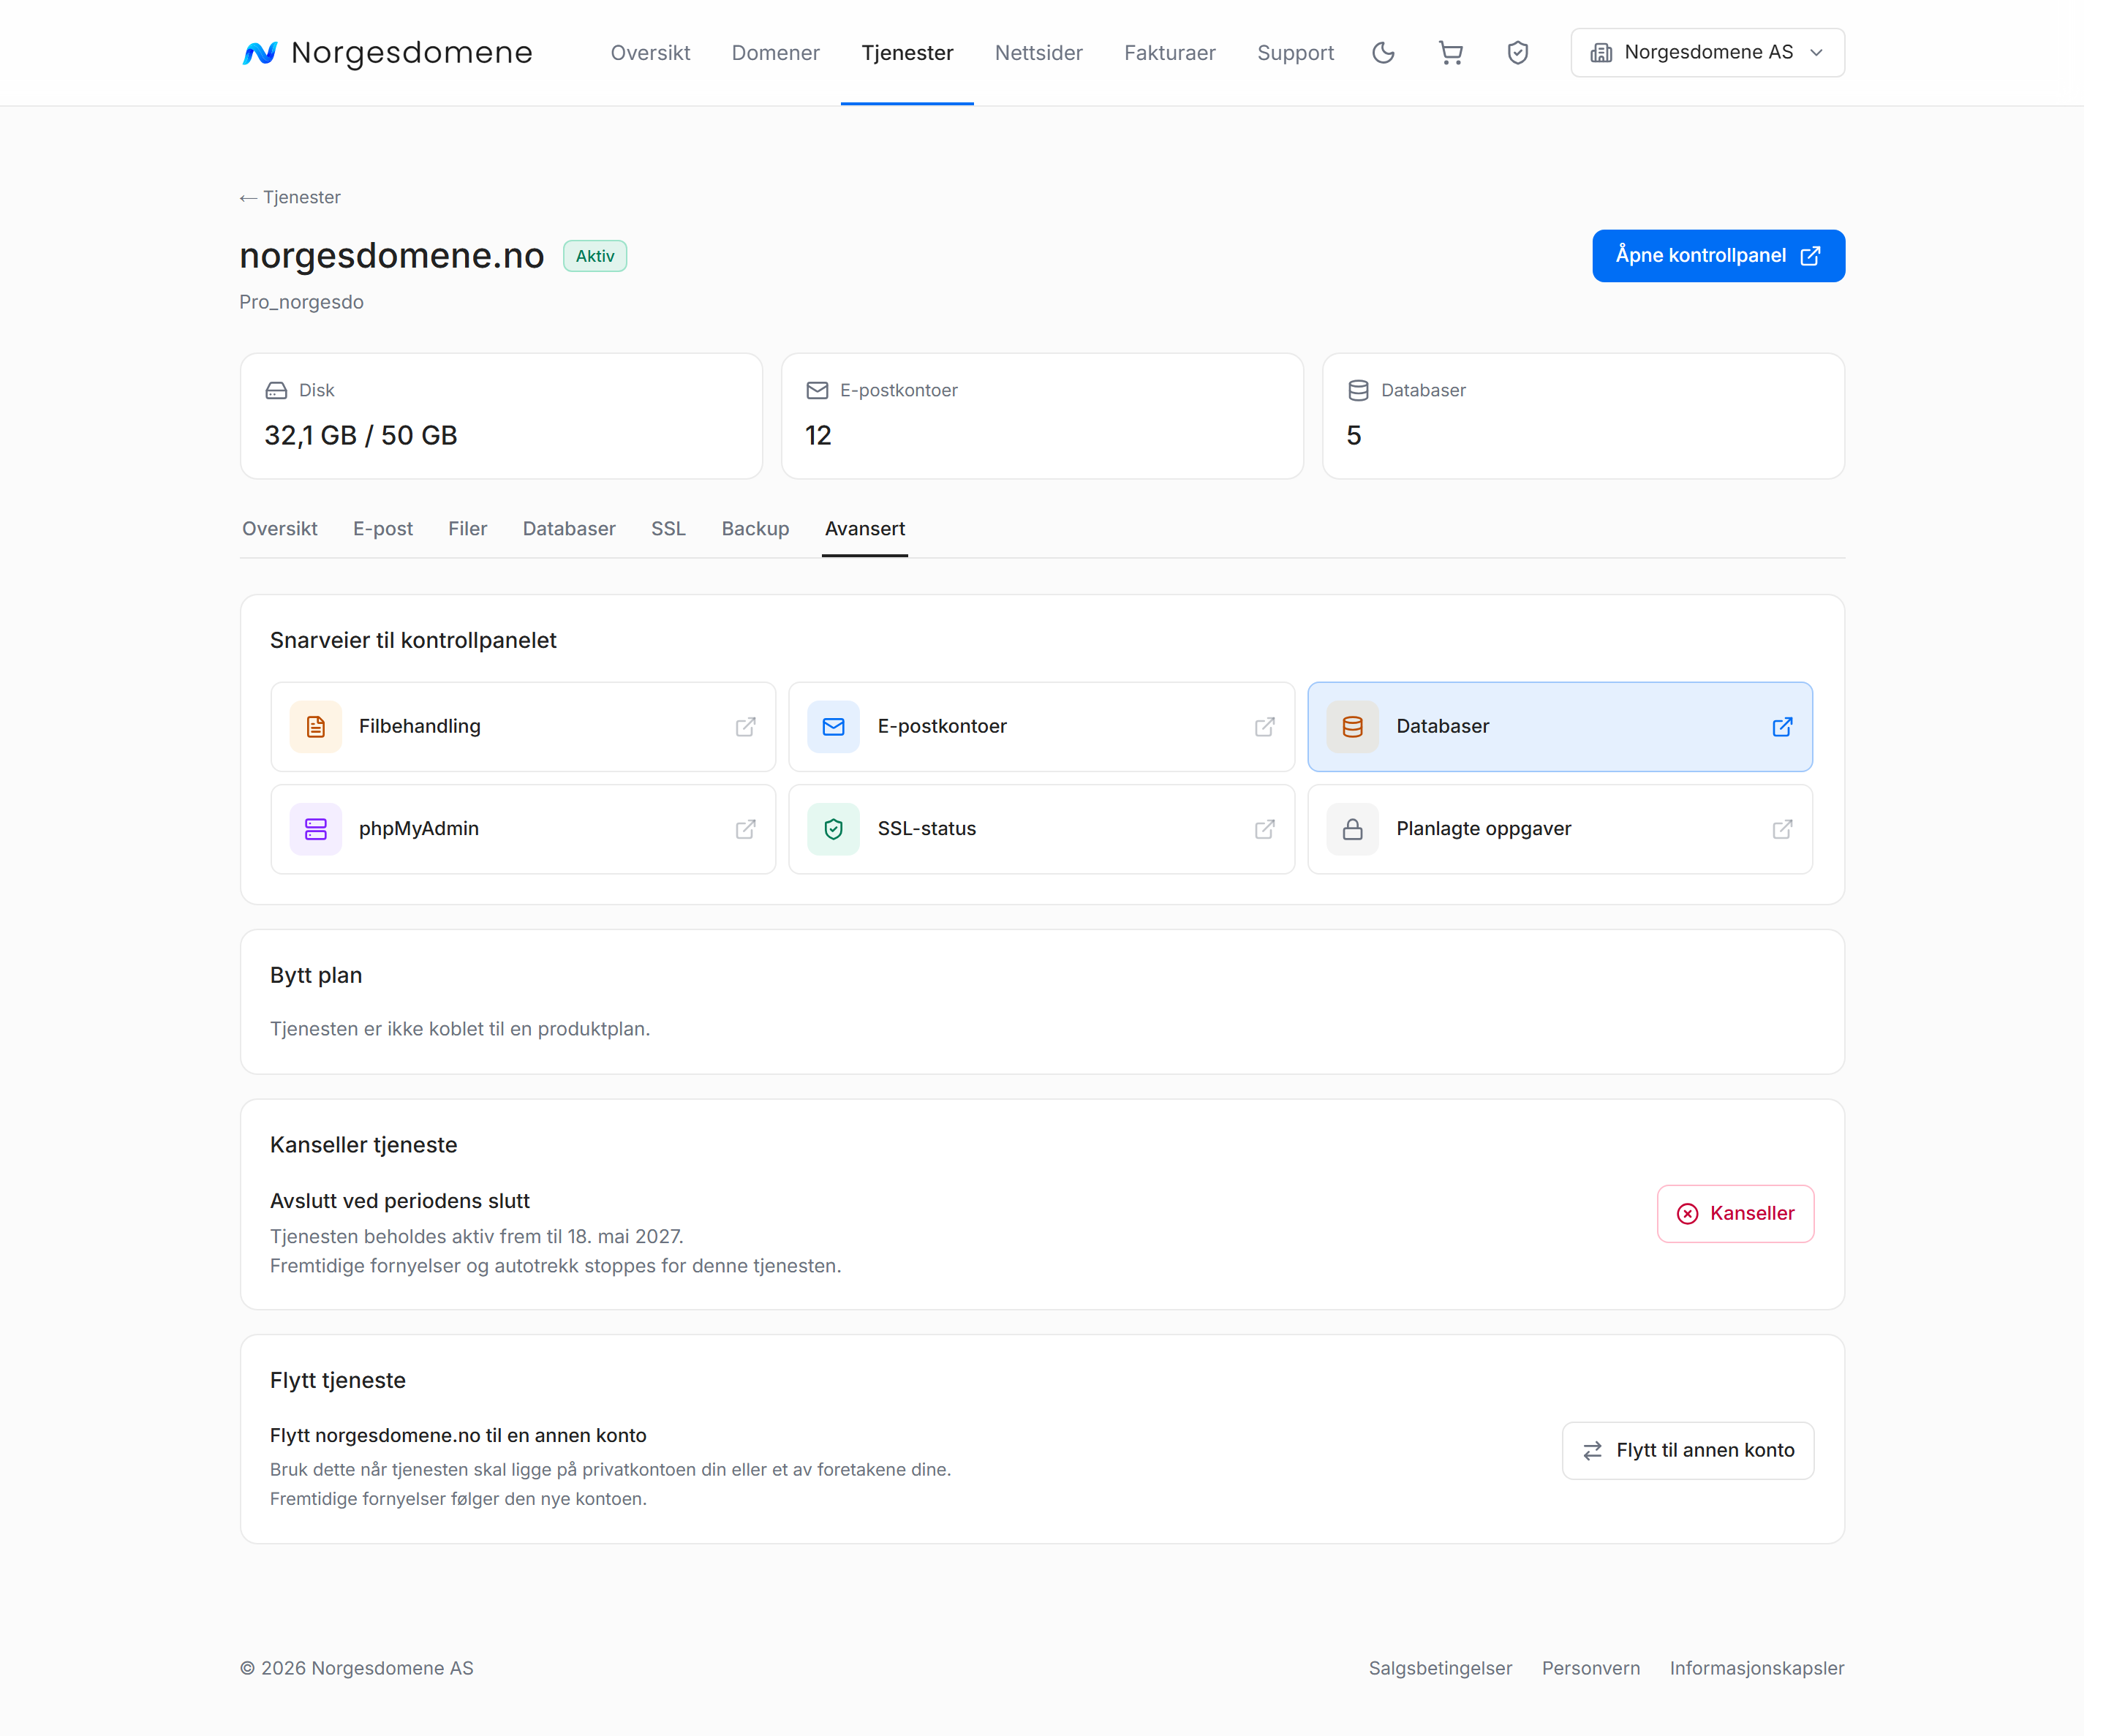Open the Informasjonskapsler footer link

pos(1756,1668)
